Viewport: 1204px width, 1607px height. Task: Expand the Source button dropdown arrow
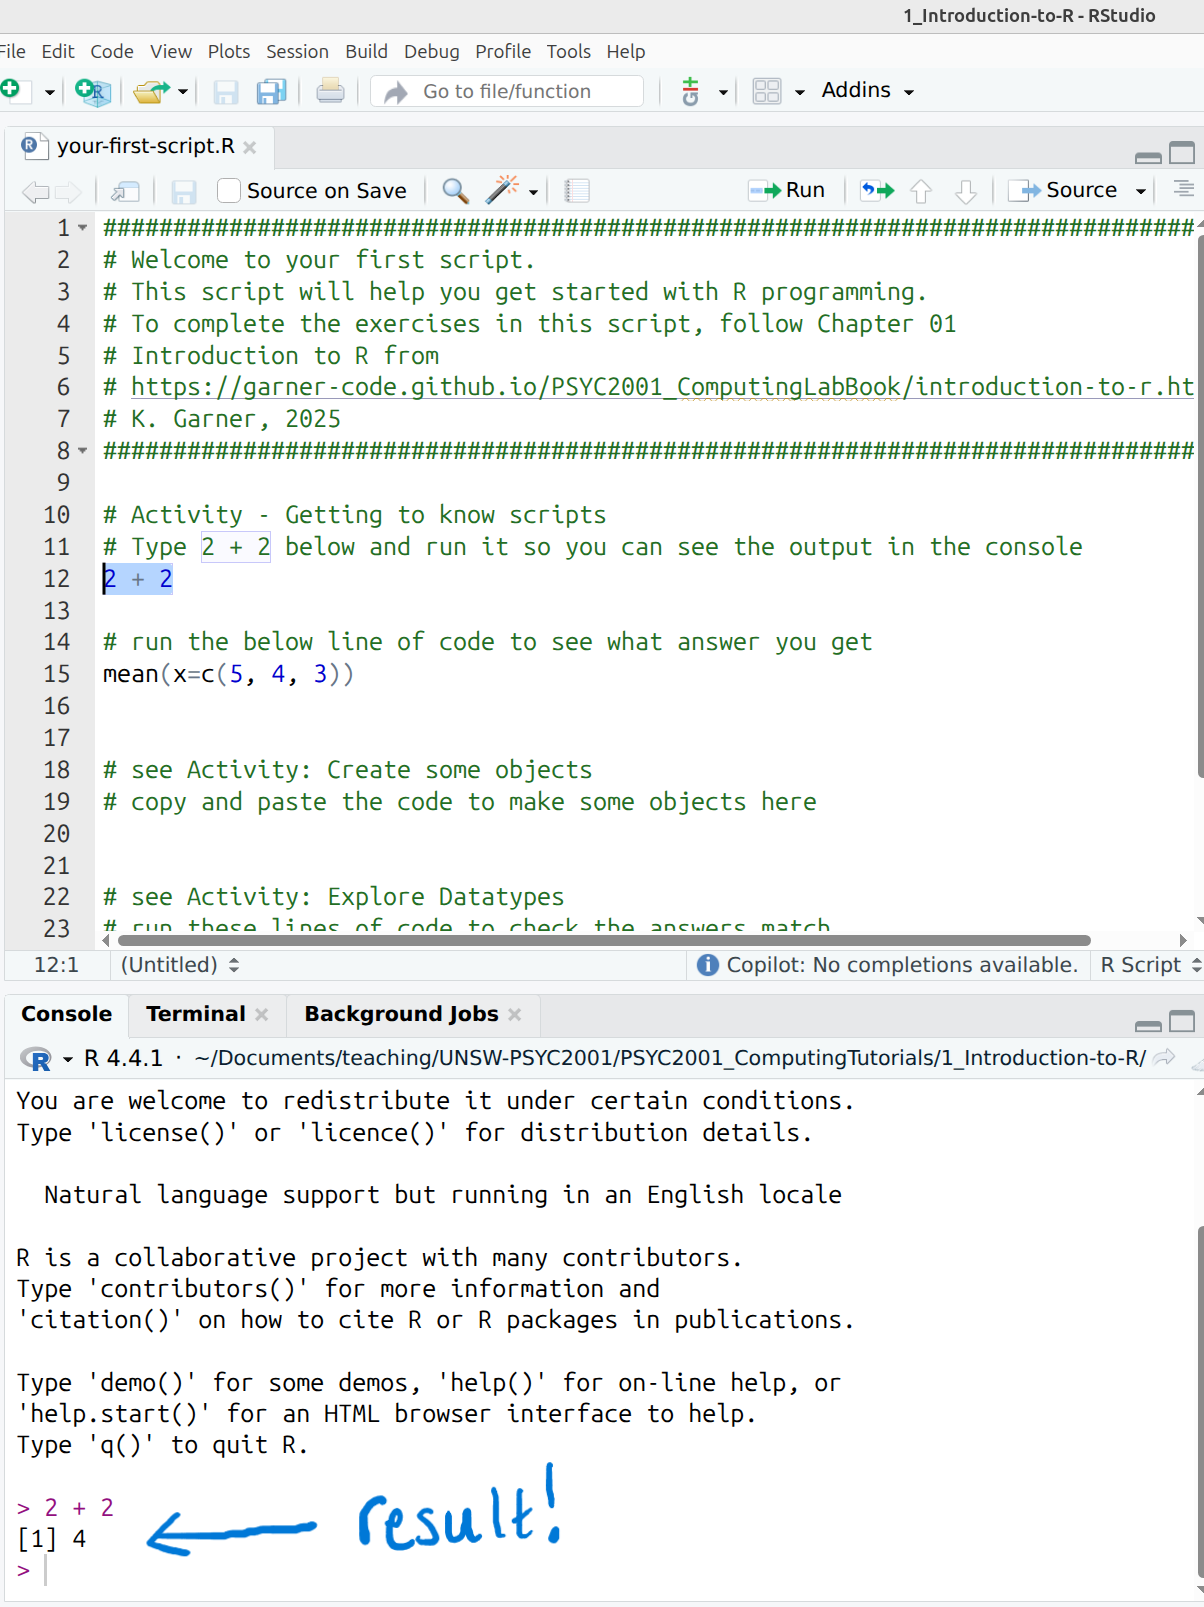(1140, 191)
